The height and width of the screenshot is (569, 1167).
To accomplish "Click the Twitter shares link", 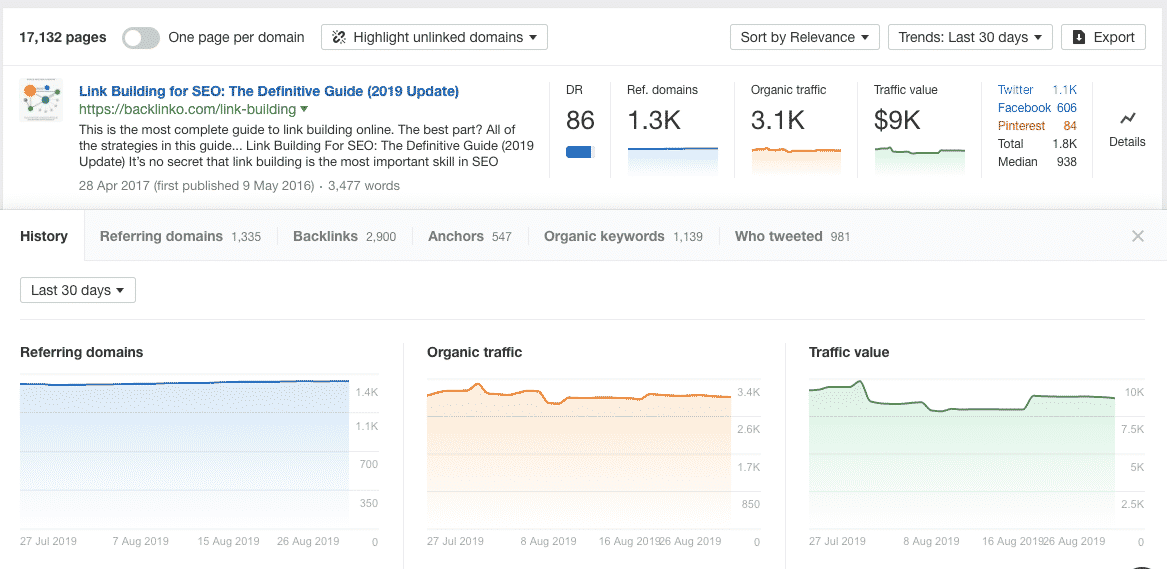I will 1037,90.
